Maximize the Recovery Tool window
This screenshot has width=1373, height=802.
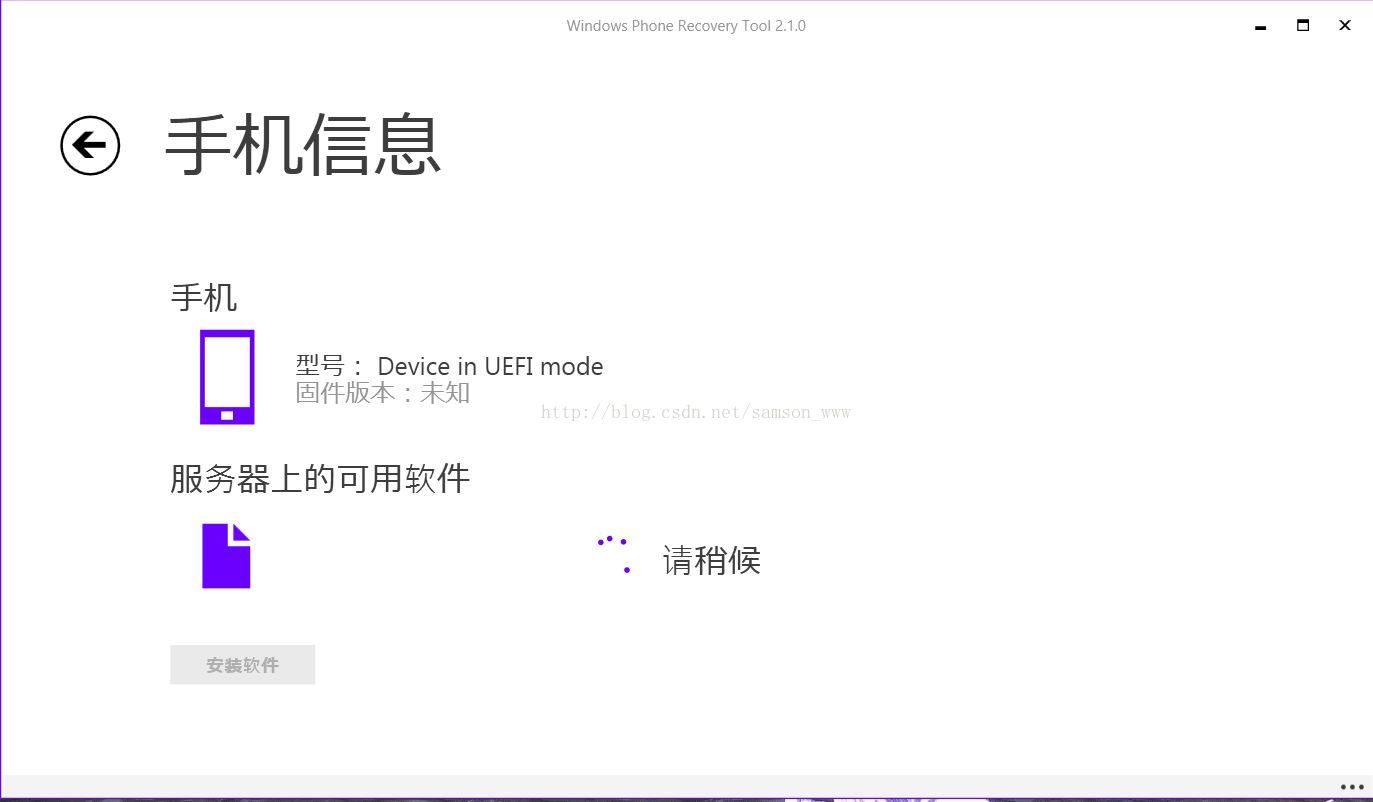pyautogui.click(x=1303, y=26)
